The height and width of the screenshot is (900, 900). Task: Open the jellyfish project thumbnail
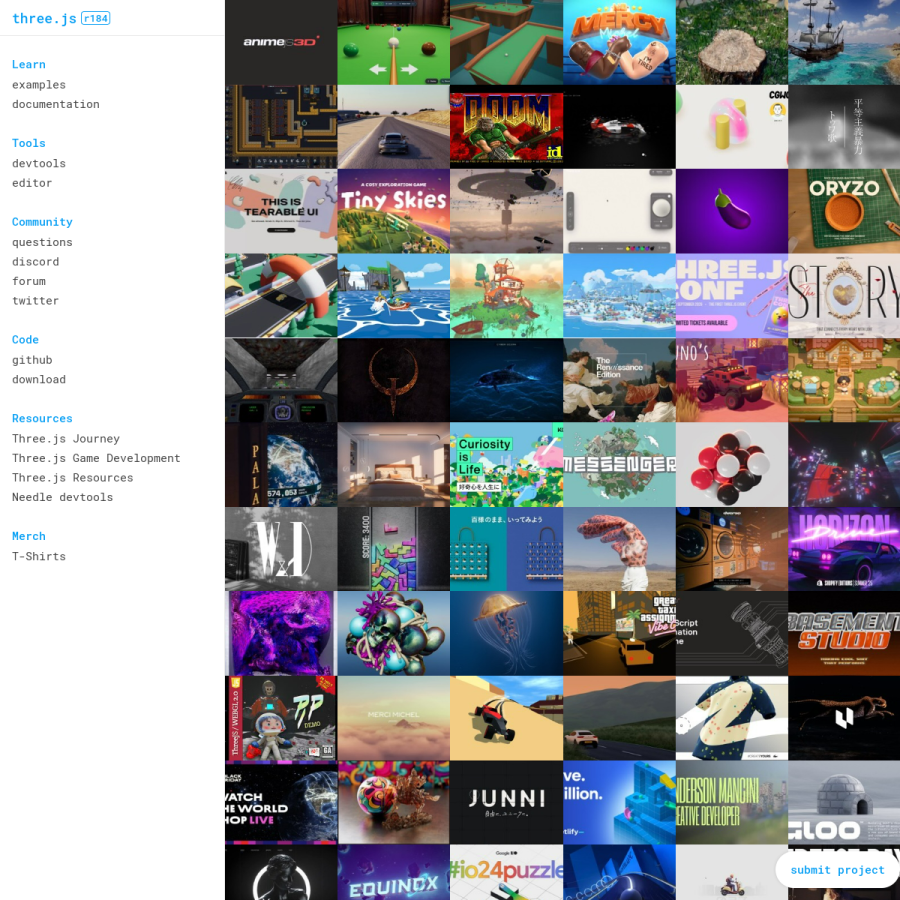pyautogui.click(x=506, y=633)
